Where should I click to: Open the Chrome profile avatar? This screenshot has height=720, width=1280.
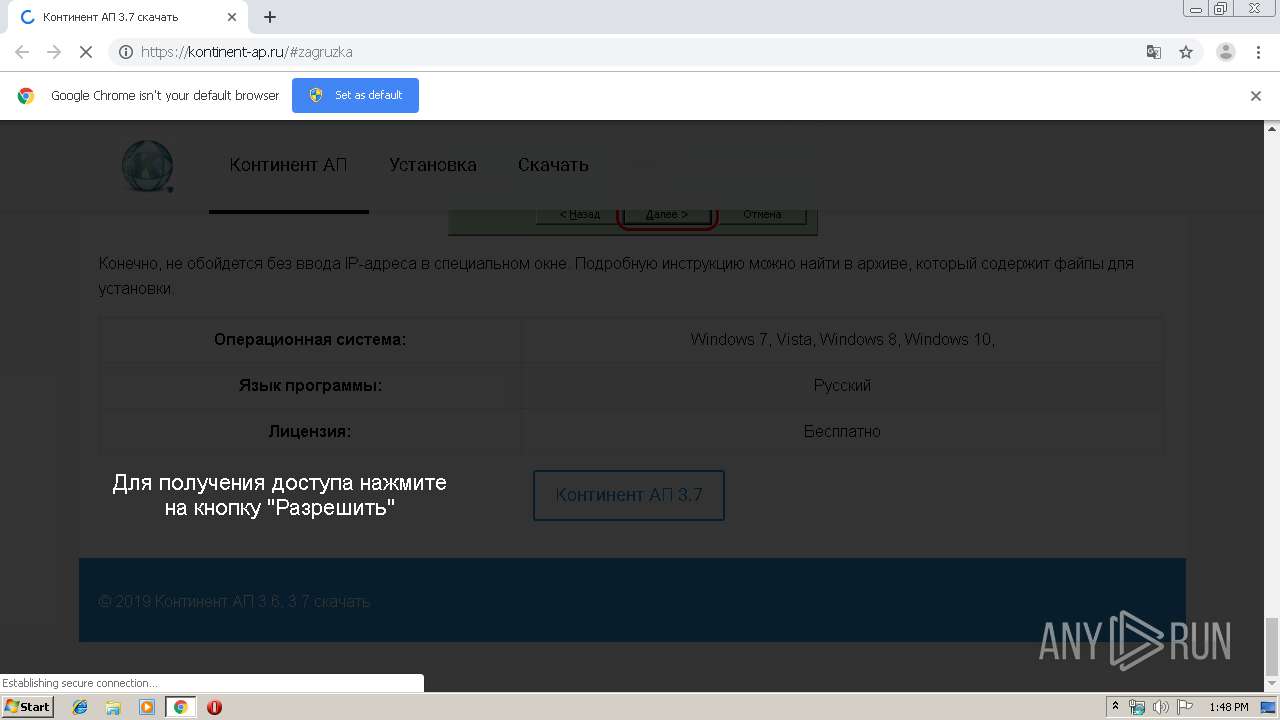pyautogui.click(x=1226, y=52)
